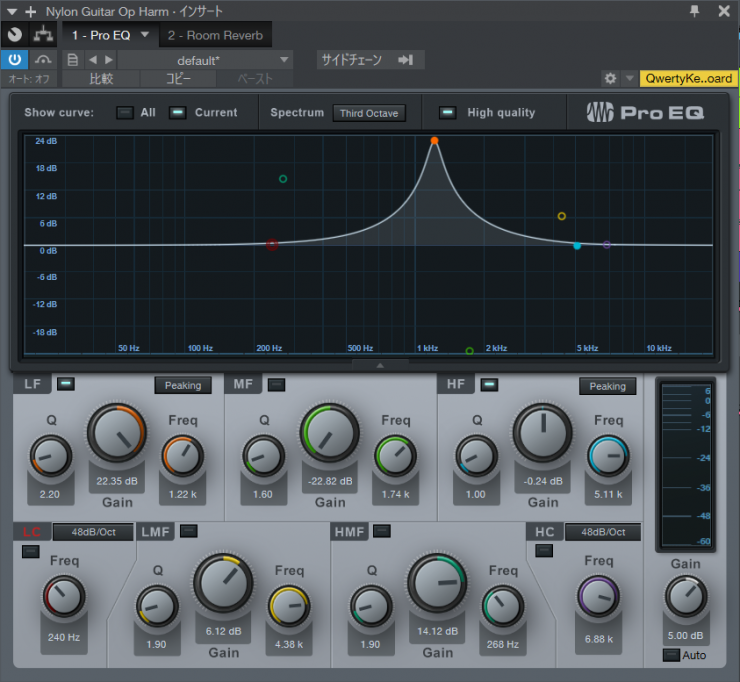Viewport: 740px width, 682px height.
Task: Click the HF Freq knob
Action: pyautogui.click(x=608, y=456)
